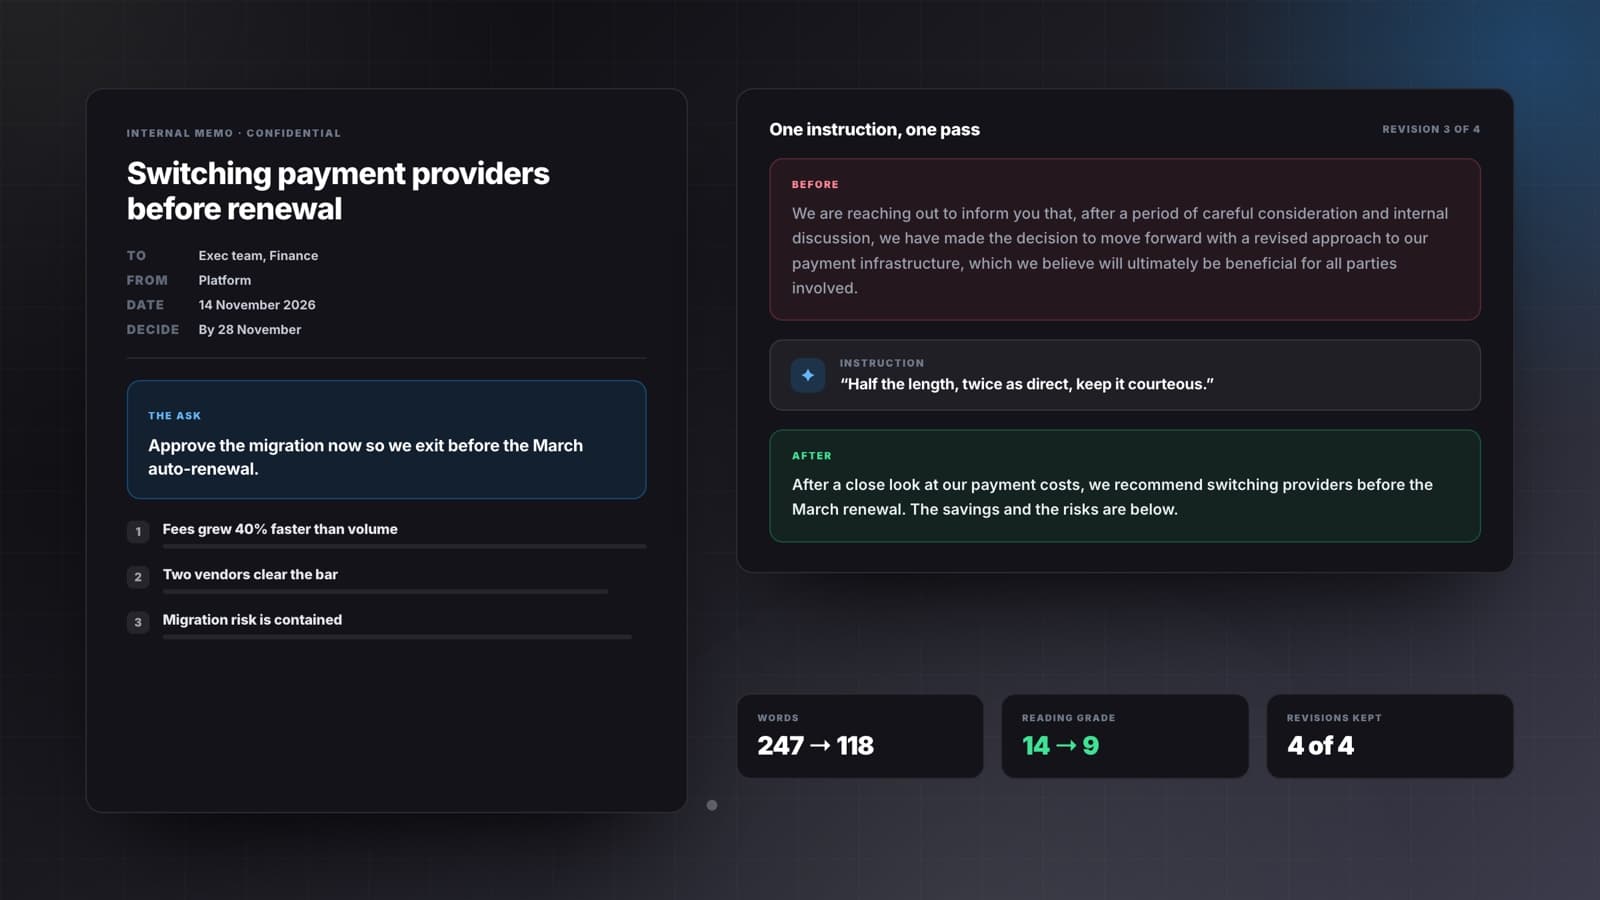Click The Ask callout box

click(x=386, y=439)
